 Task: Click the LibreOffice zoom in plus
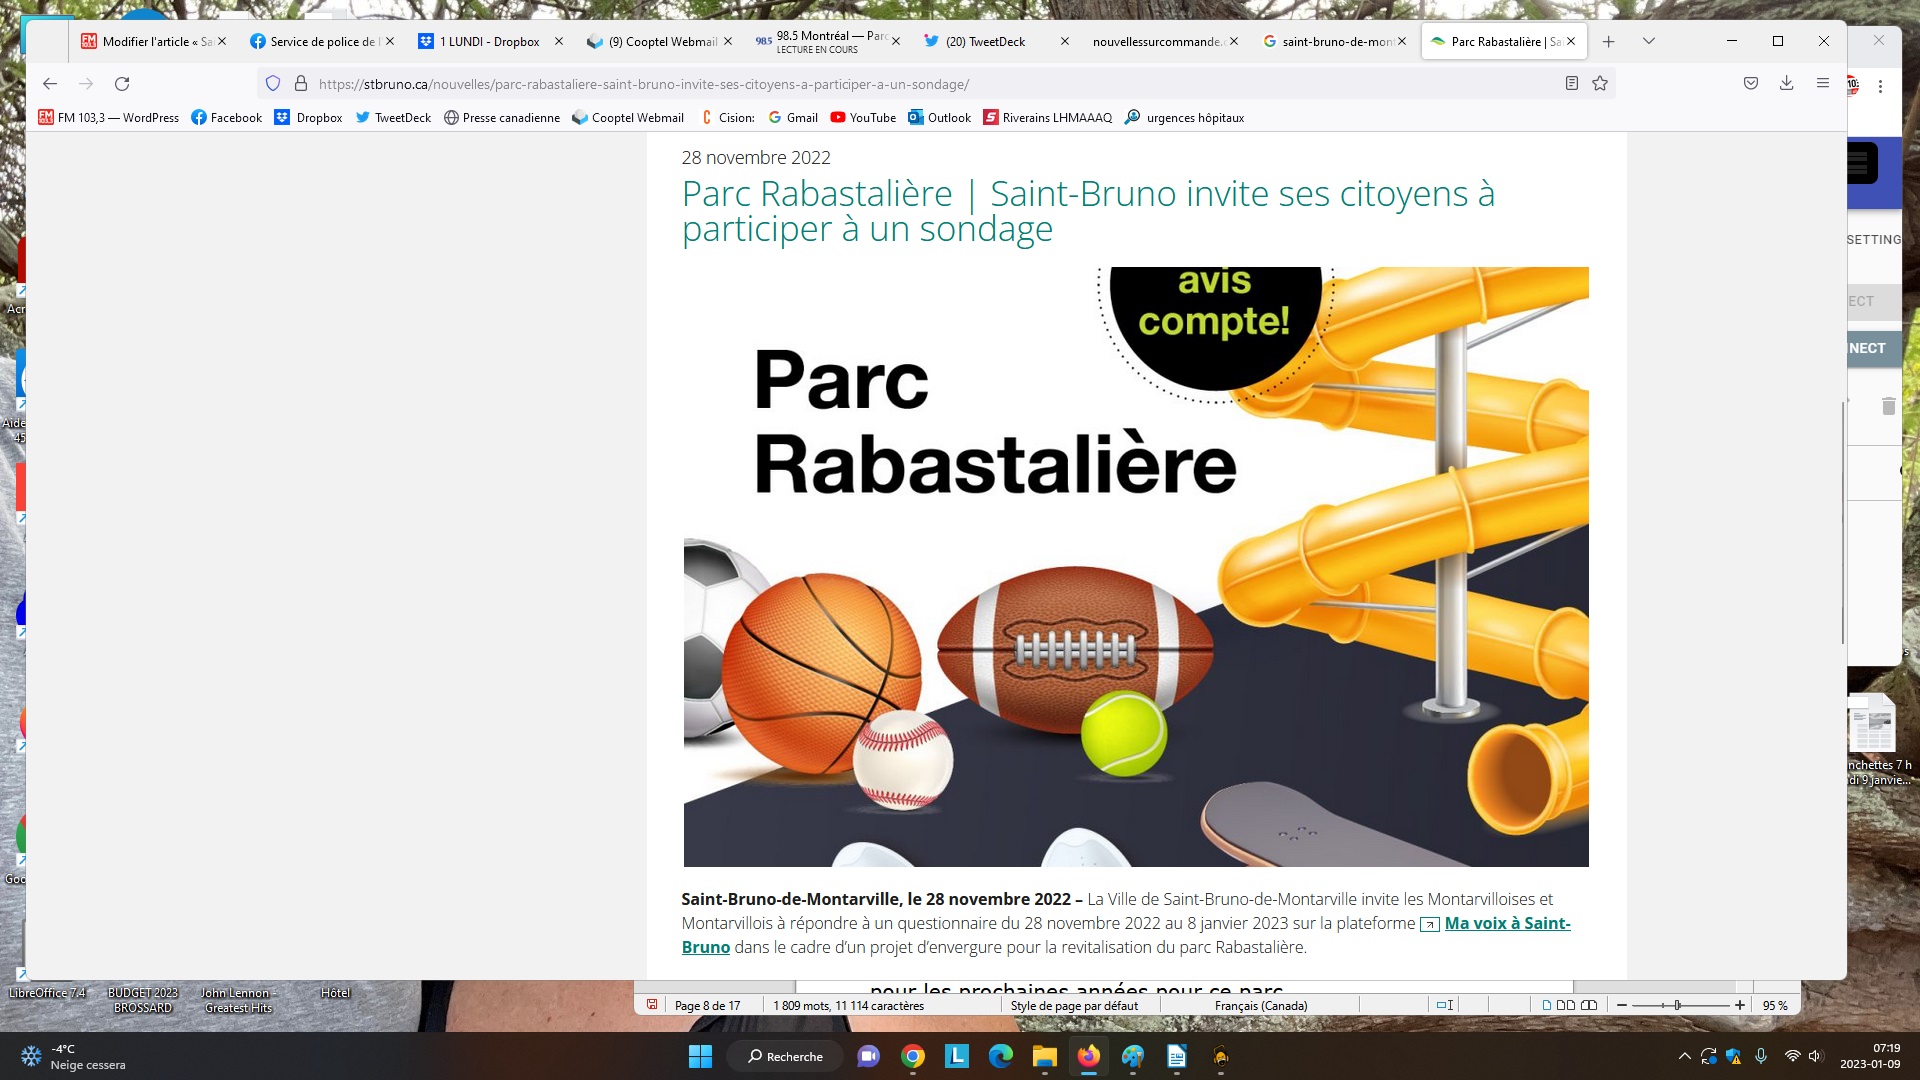point(1740,1005)
